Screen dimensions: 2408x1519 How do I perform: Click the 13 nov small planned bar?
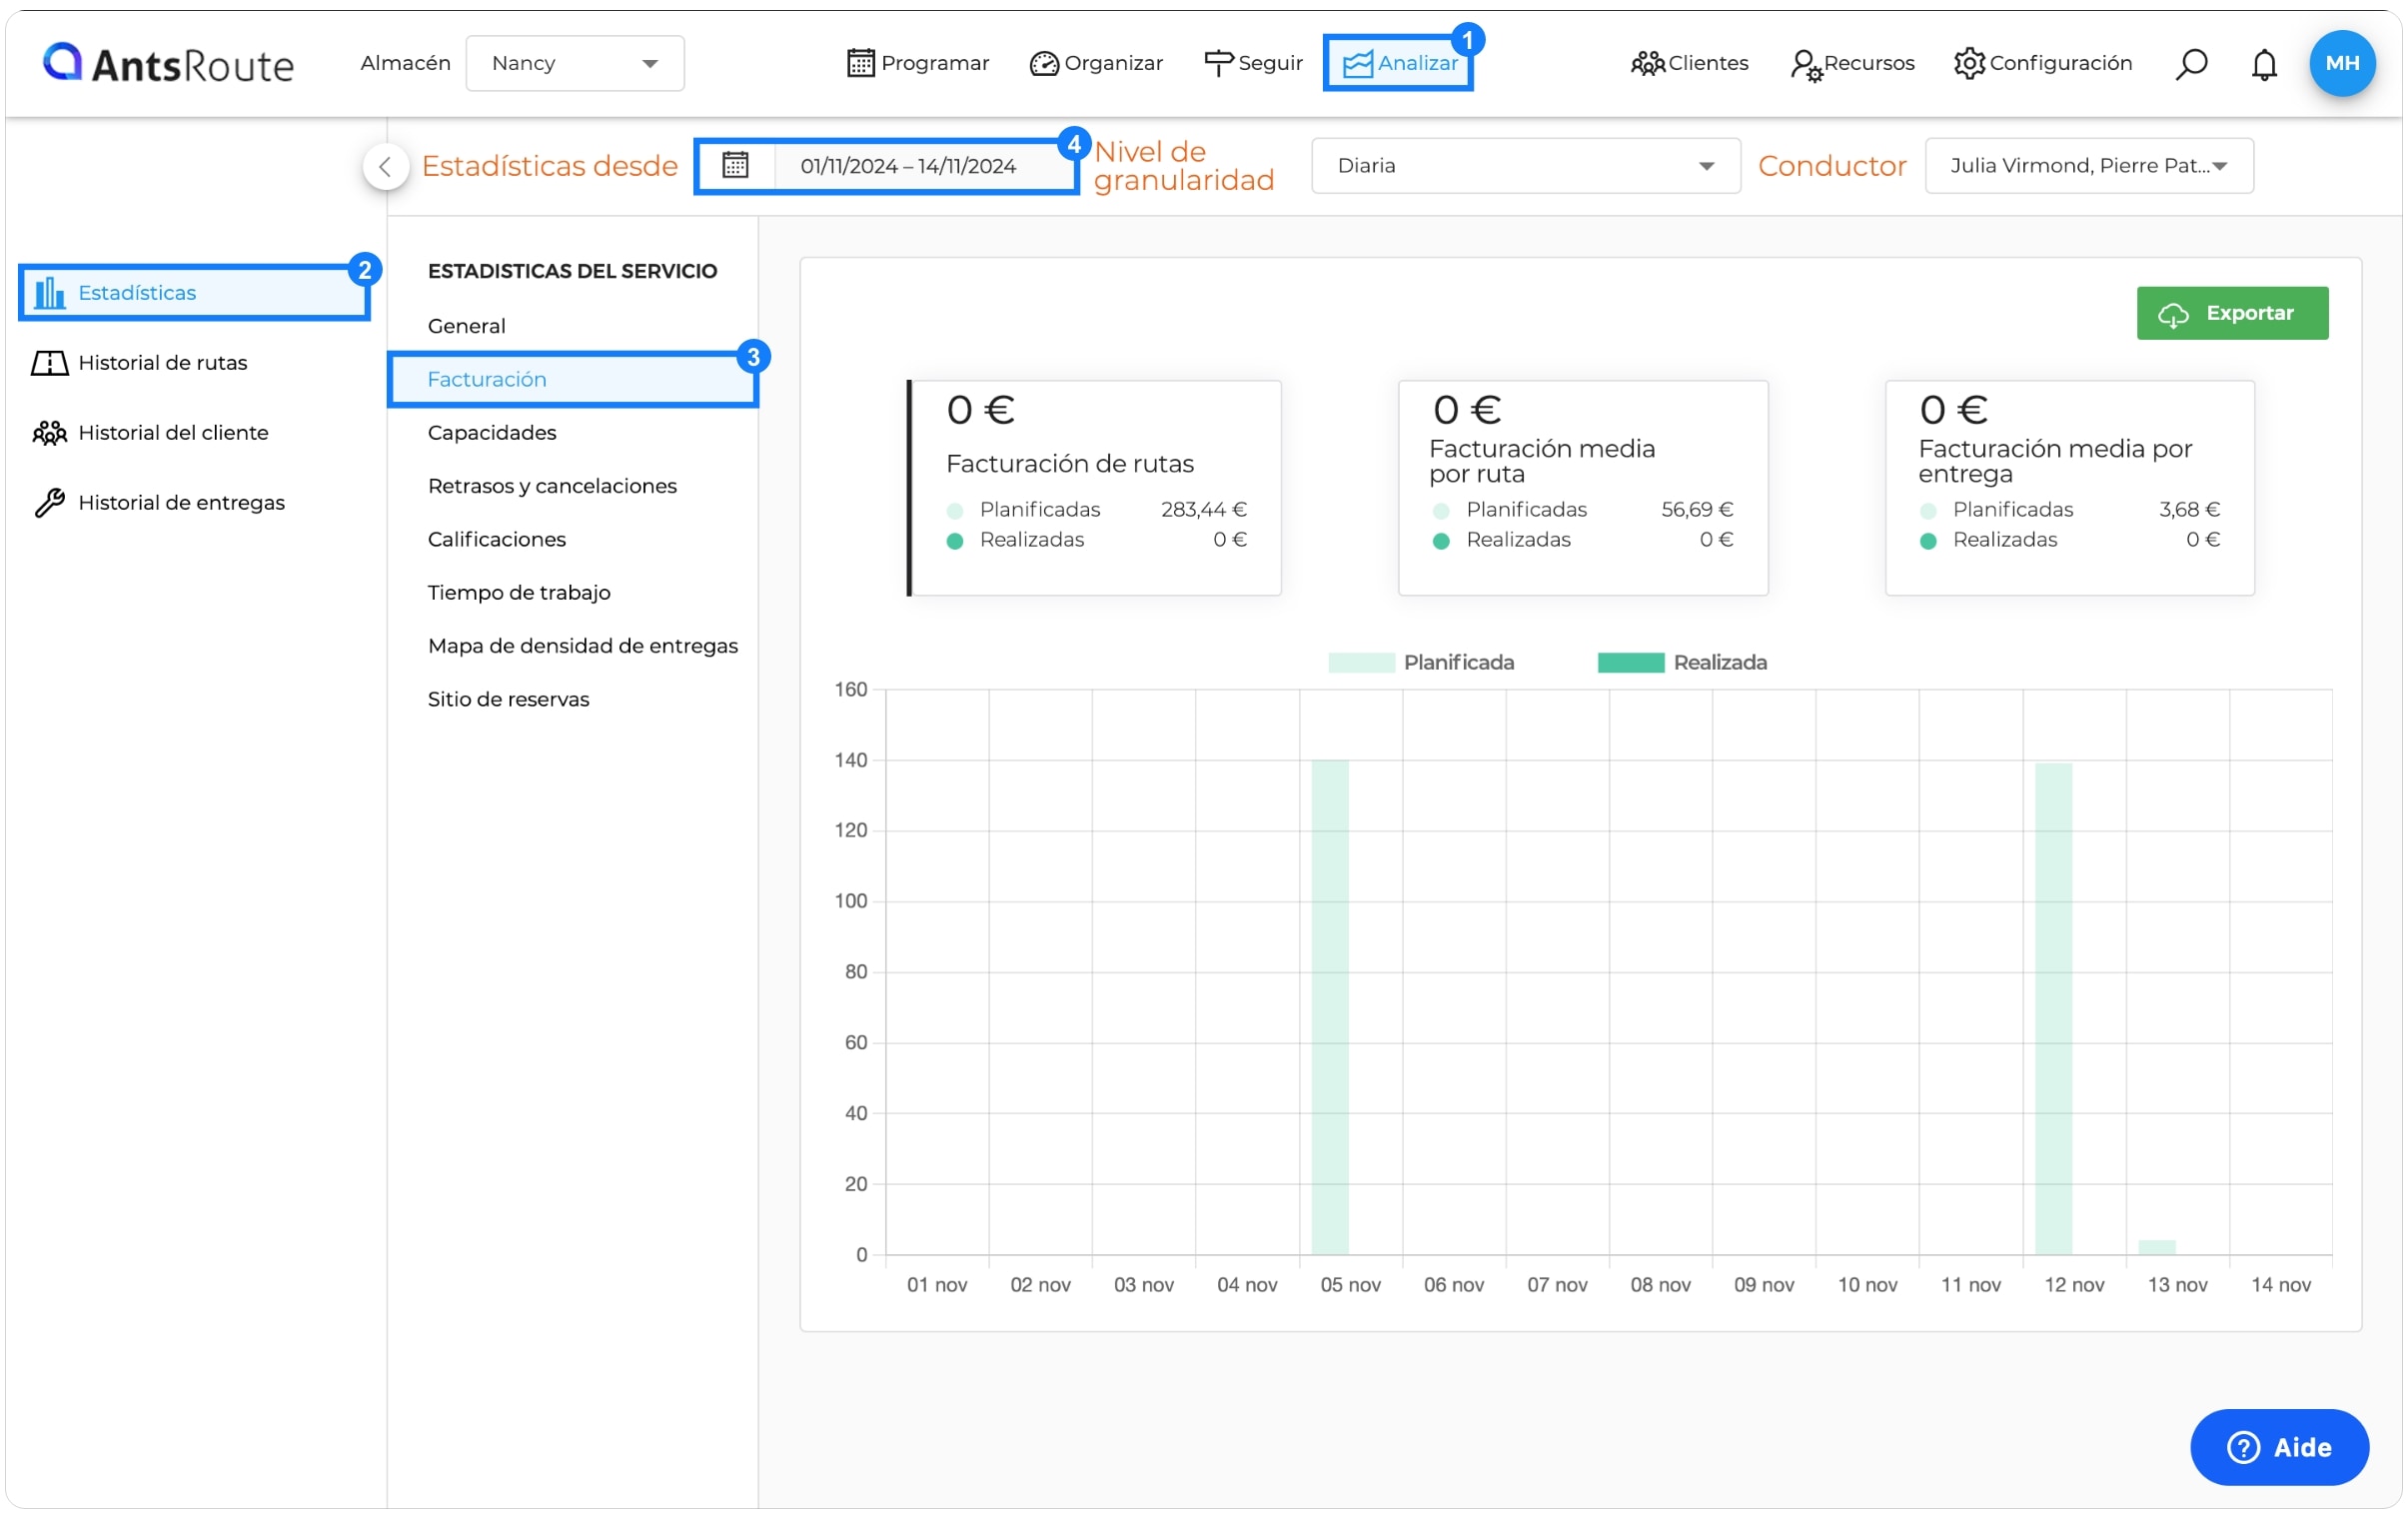pyautogui.click(x=2157, y=1247)
